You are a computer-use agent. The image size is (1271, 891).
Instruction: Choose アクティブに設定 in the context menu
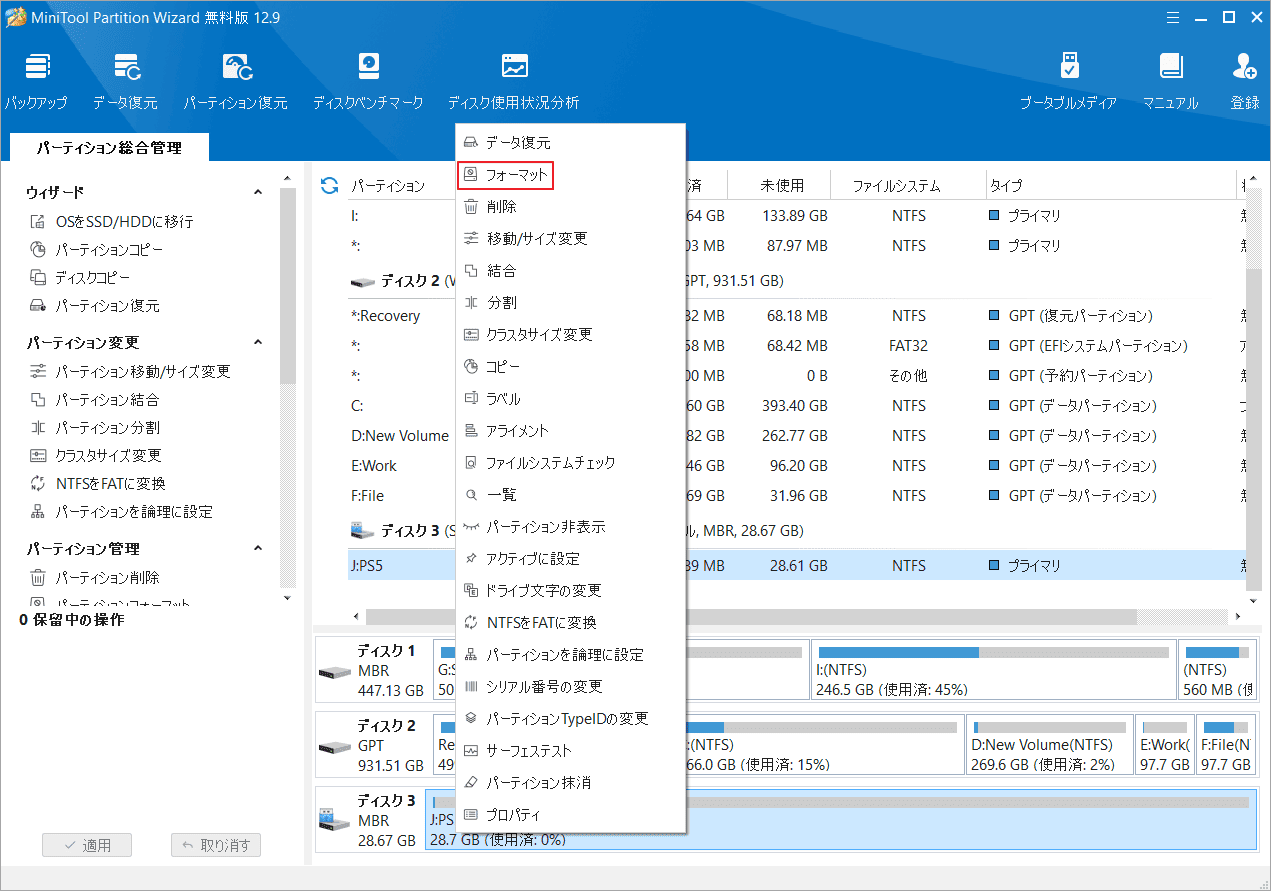pos(570,559)
